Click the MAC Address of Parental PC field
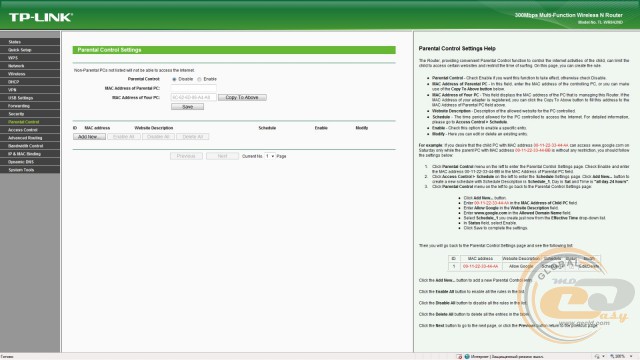 (193, 88)
